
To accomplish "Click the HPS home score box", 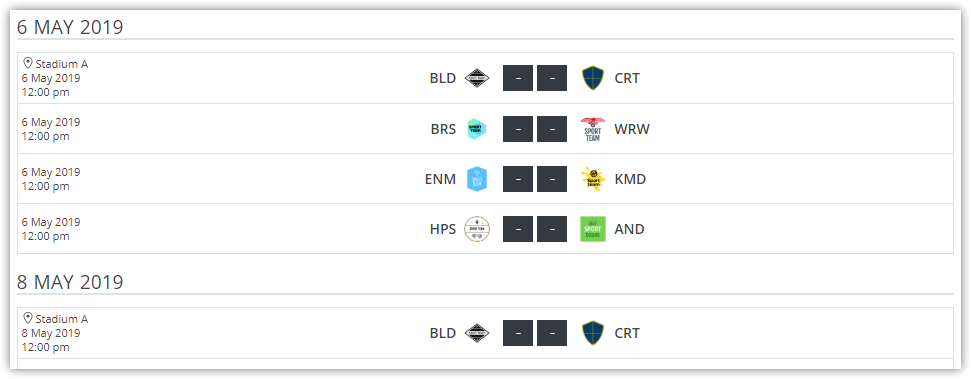I will (518, 229).
